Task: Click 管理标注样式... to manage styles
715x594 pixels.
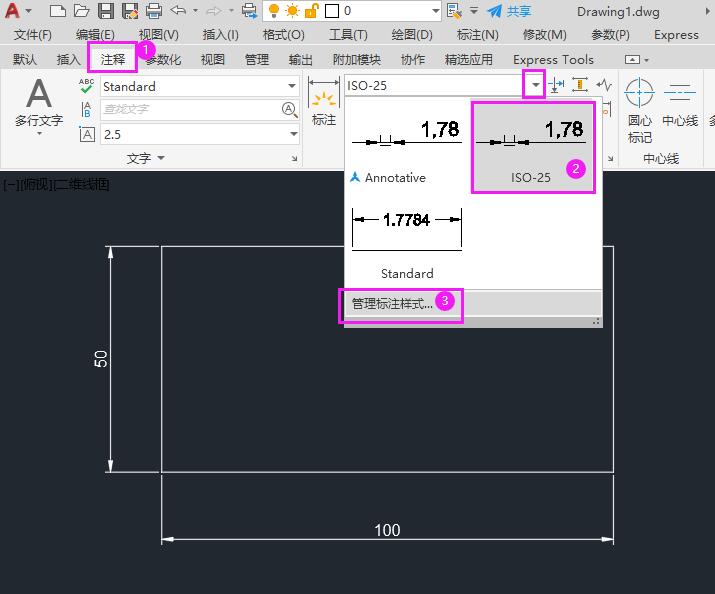Action: tap(473, 303)
